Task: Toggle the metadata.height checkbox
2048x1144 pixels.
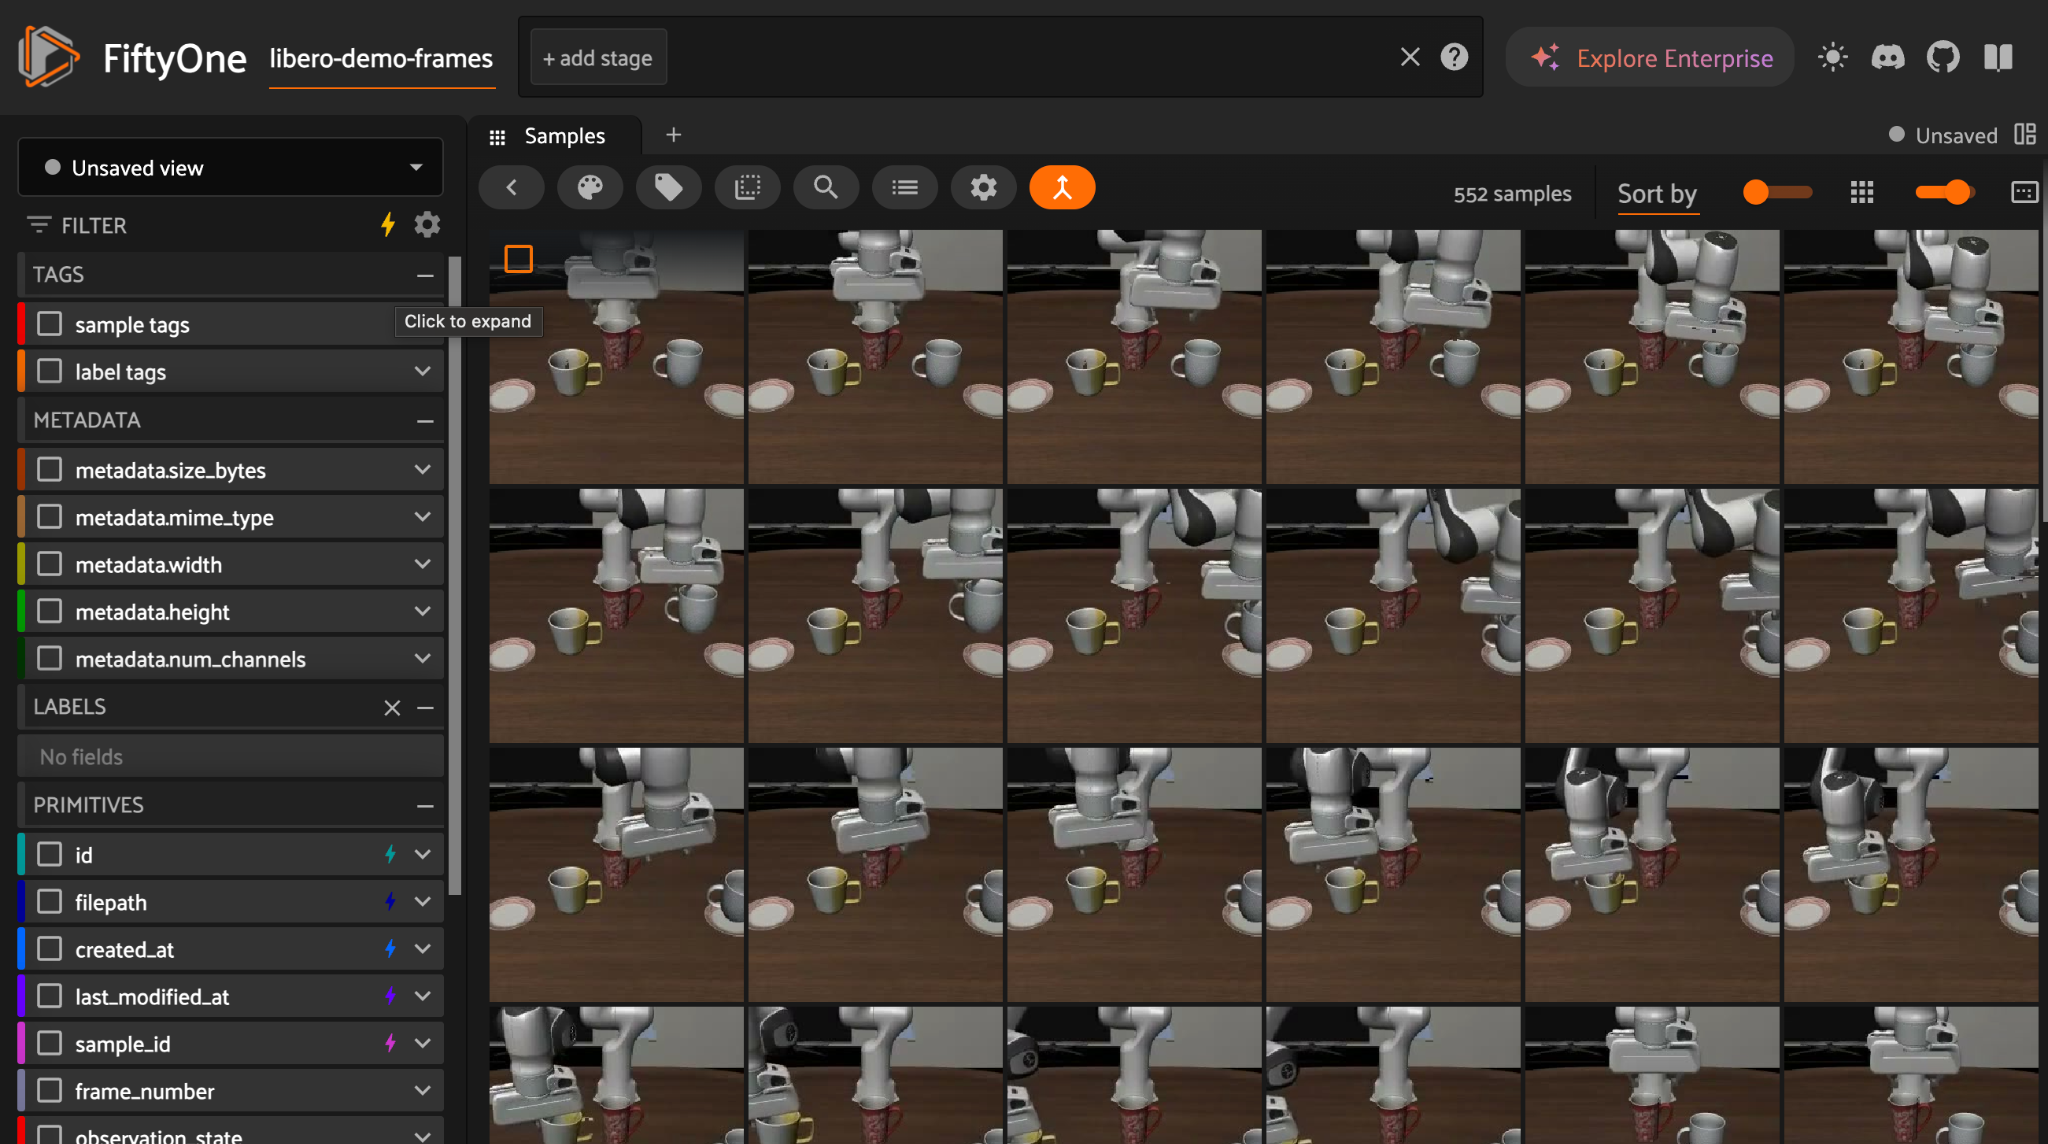Action: click(x=49, y=611)
